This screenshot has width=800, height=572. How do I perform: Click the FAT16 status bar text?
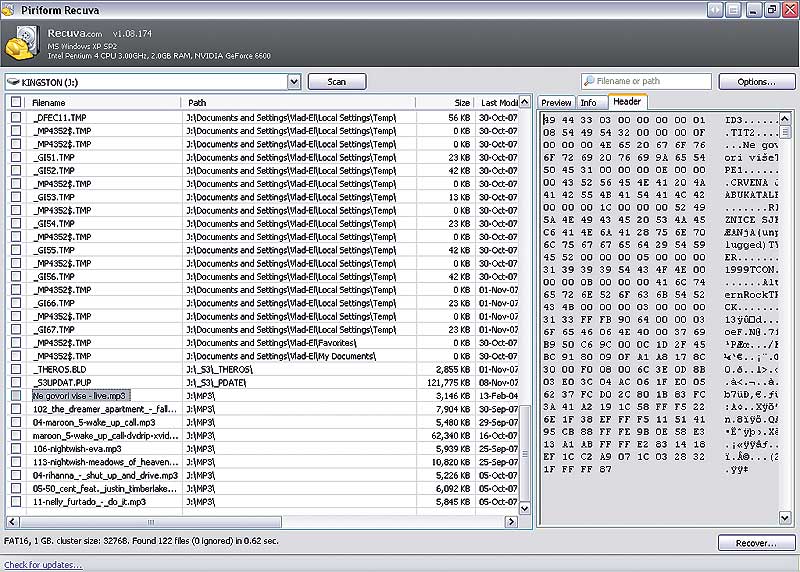point(141,540)
